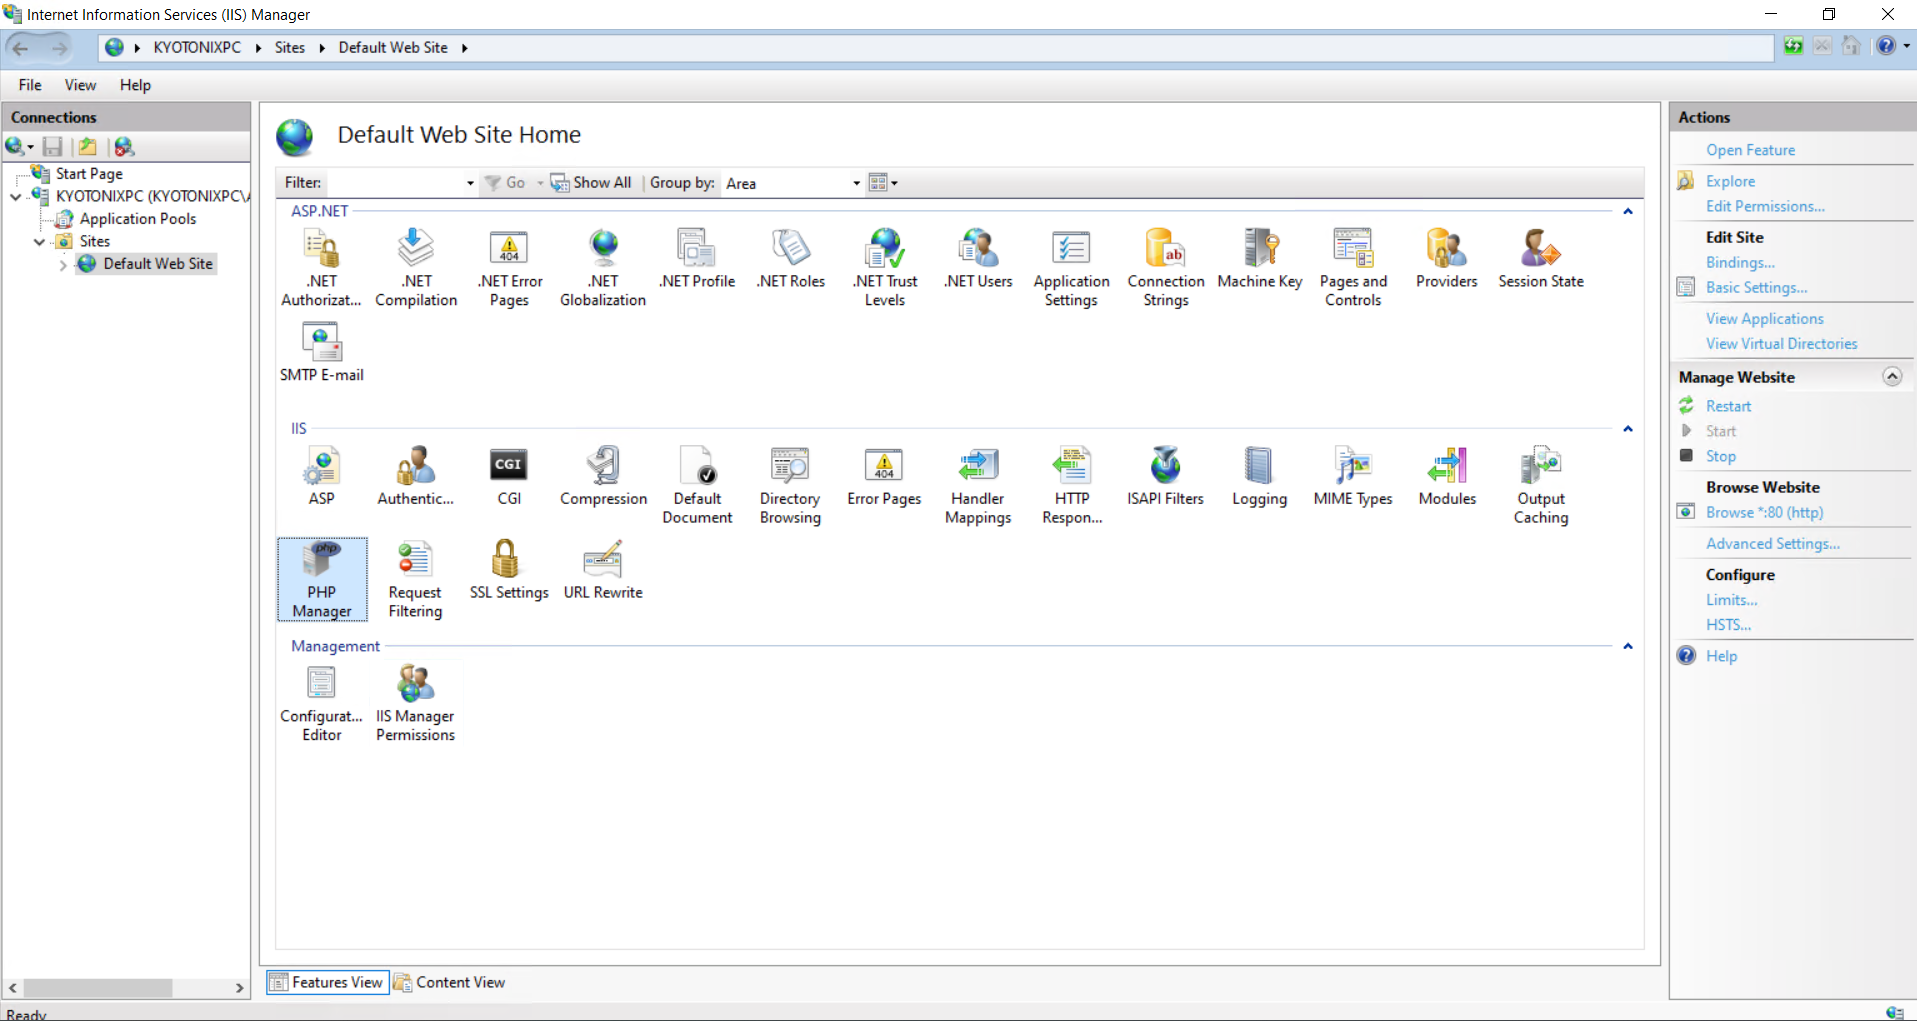This screenshot has height=1021, width=1917.
Task: Expand the Default Web Site tree node
Action: click(63, 265)
